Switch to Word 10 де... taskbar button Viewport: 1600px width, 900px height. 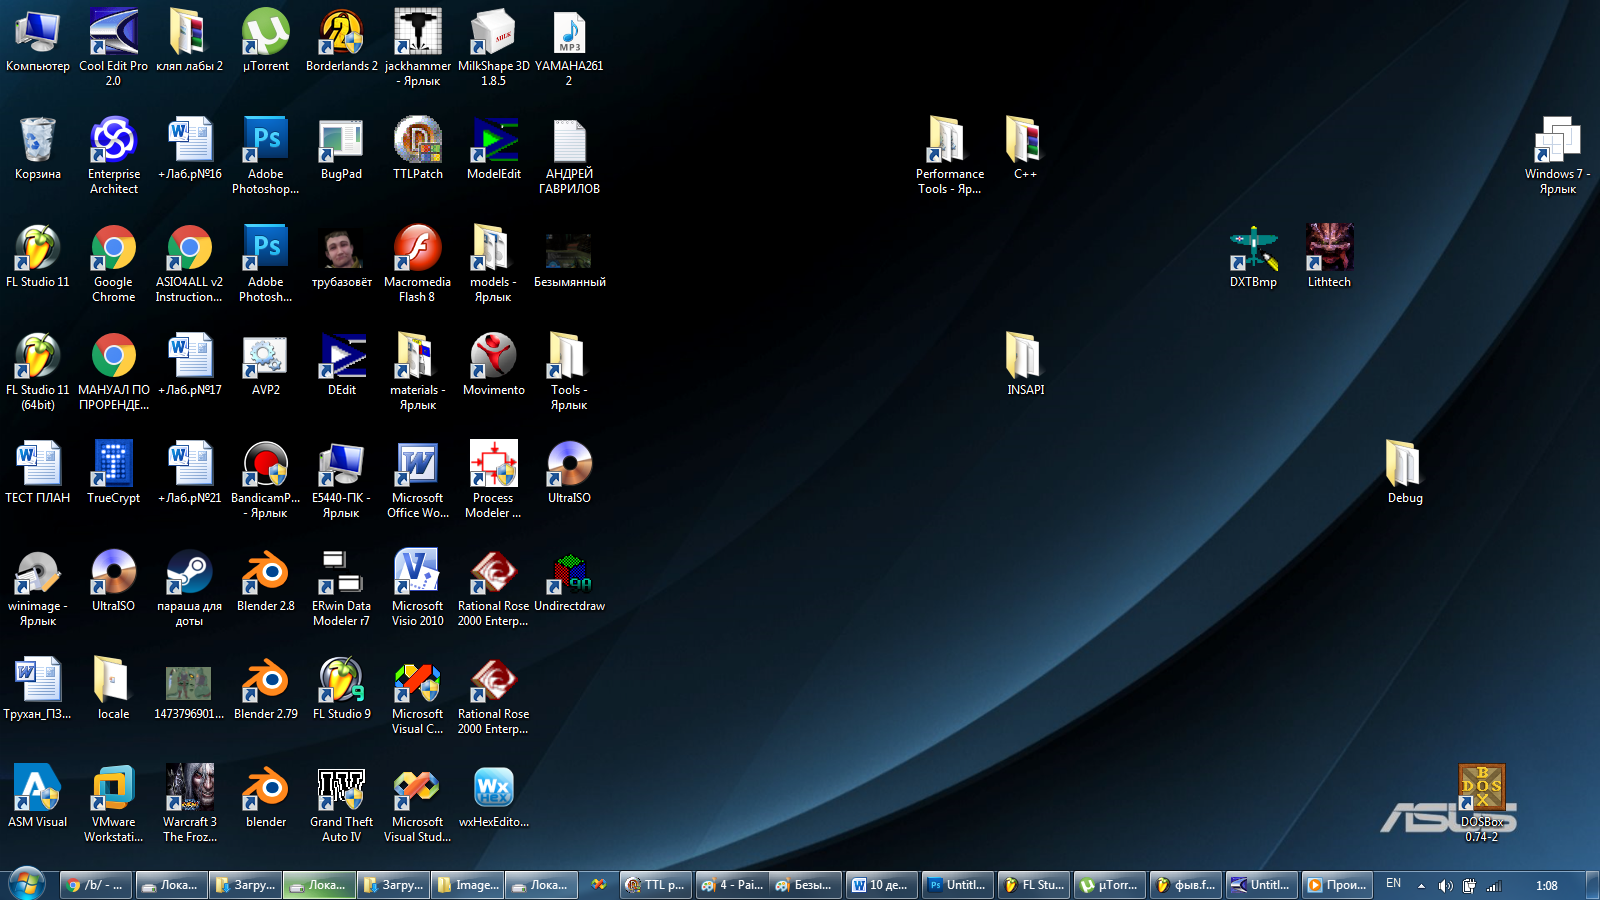[881, 885]
